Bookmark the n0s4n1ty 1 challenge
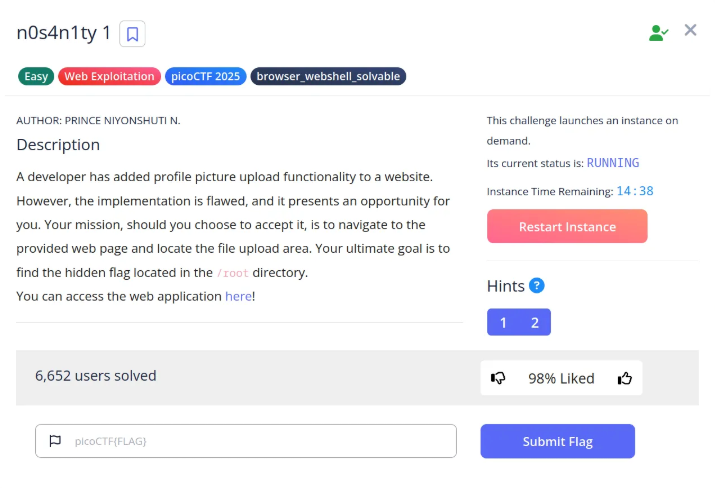 click(132, 34)
